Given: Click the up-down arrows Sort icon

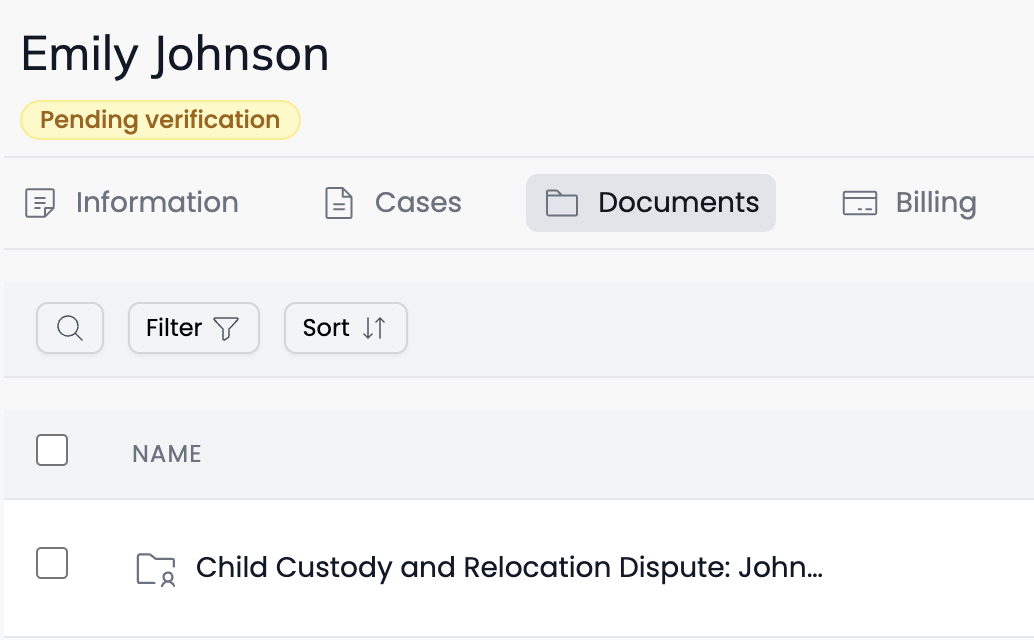Looking at the screenshot, I should coord(374,328).
